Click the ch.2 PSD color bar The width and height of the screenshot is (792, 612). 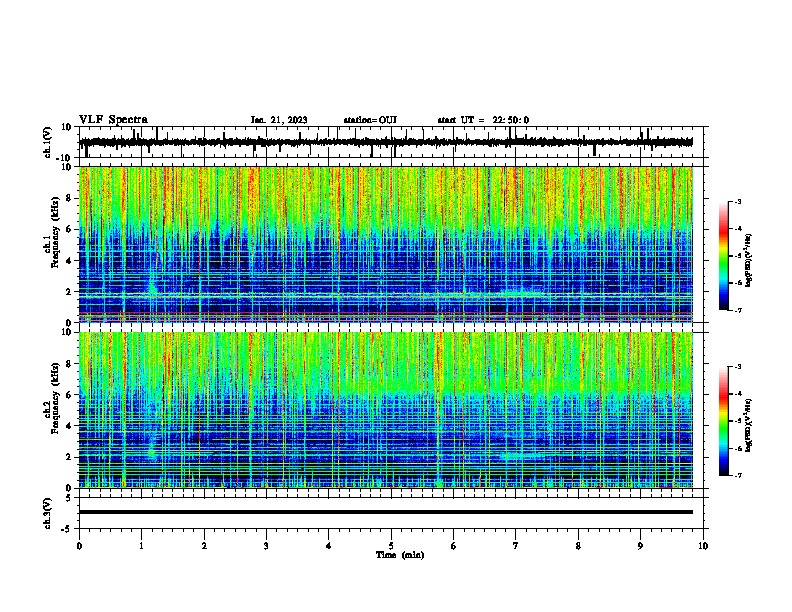(724, 421)
